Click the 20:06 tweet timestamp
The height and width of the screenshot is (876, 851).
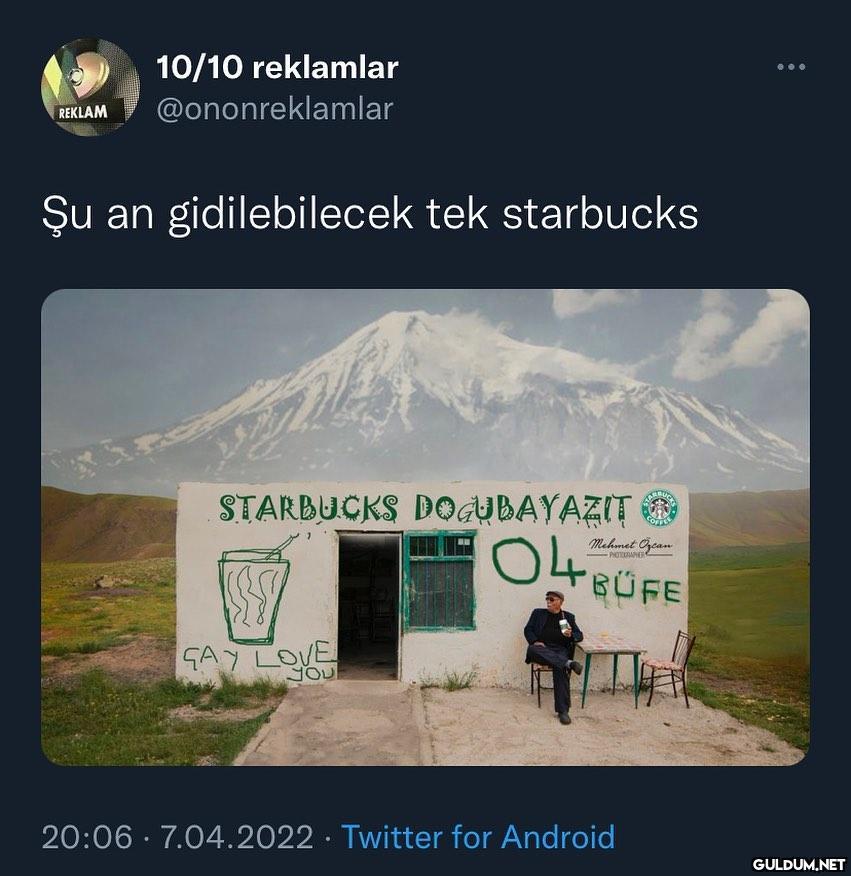[x=87, y=837]
